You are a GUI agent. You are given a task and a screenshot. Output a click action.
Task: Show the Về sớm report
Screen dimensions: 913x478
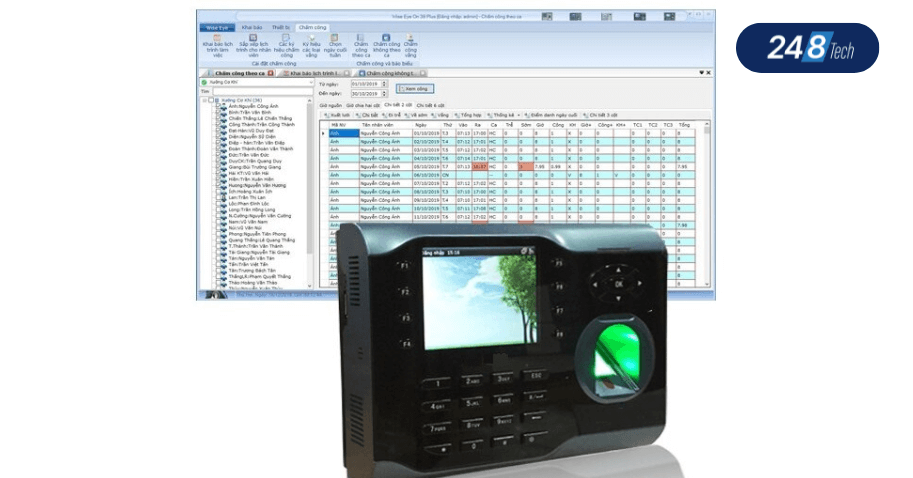coord(416,115)
